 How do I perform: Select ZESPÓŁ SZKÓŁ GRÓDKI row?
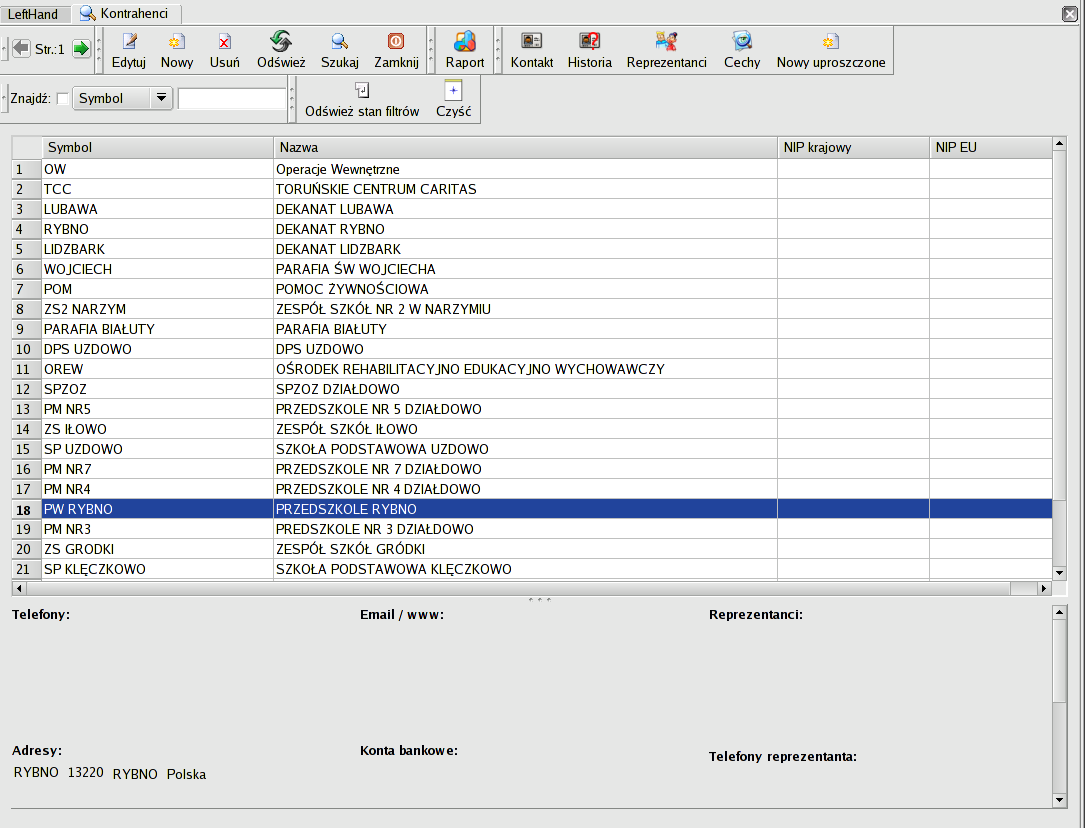533,551
